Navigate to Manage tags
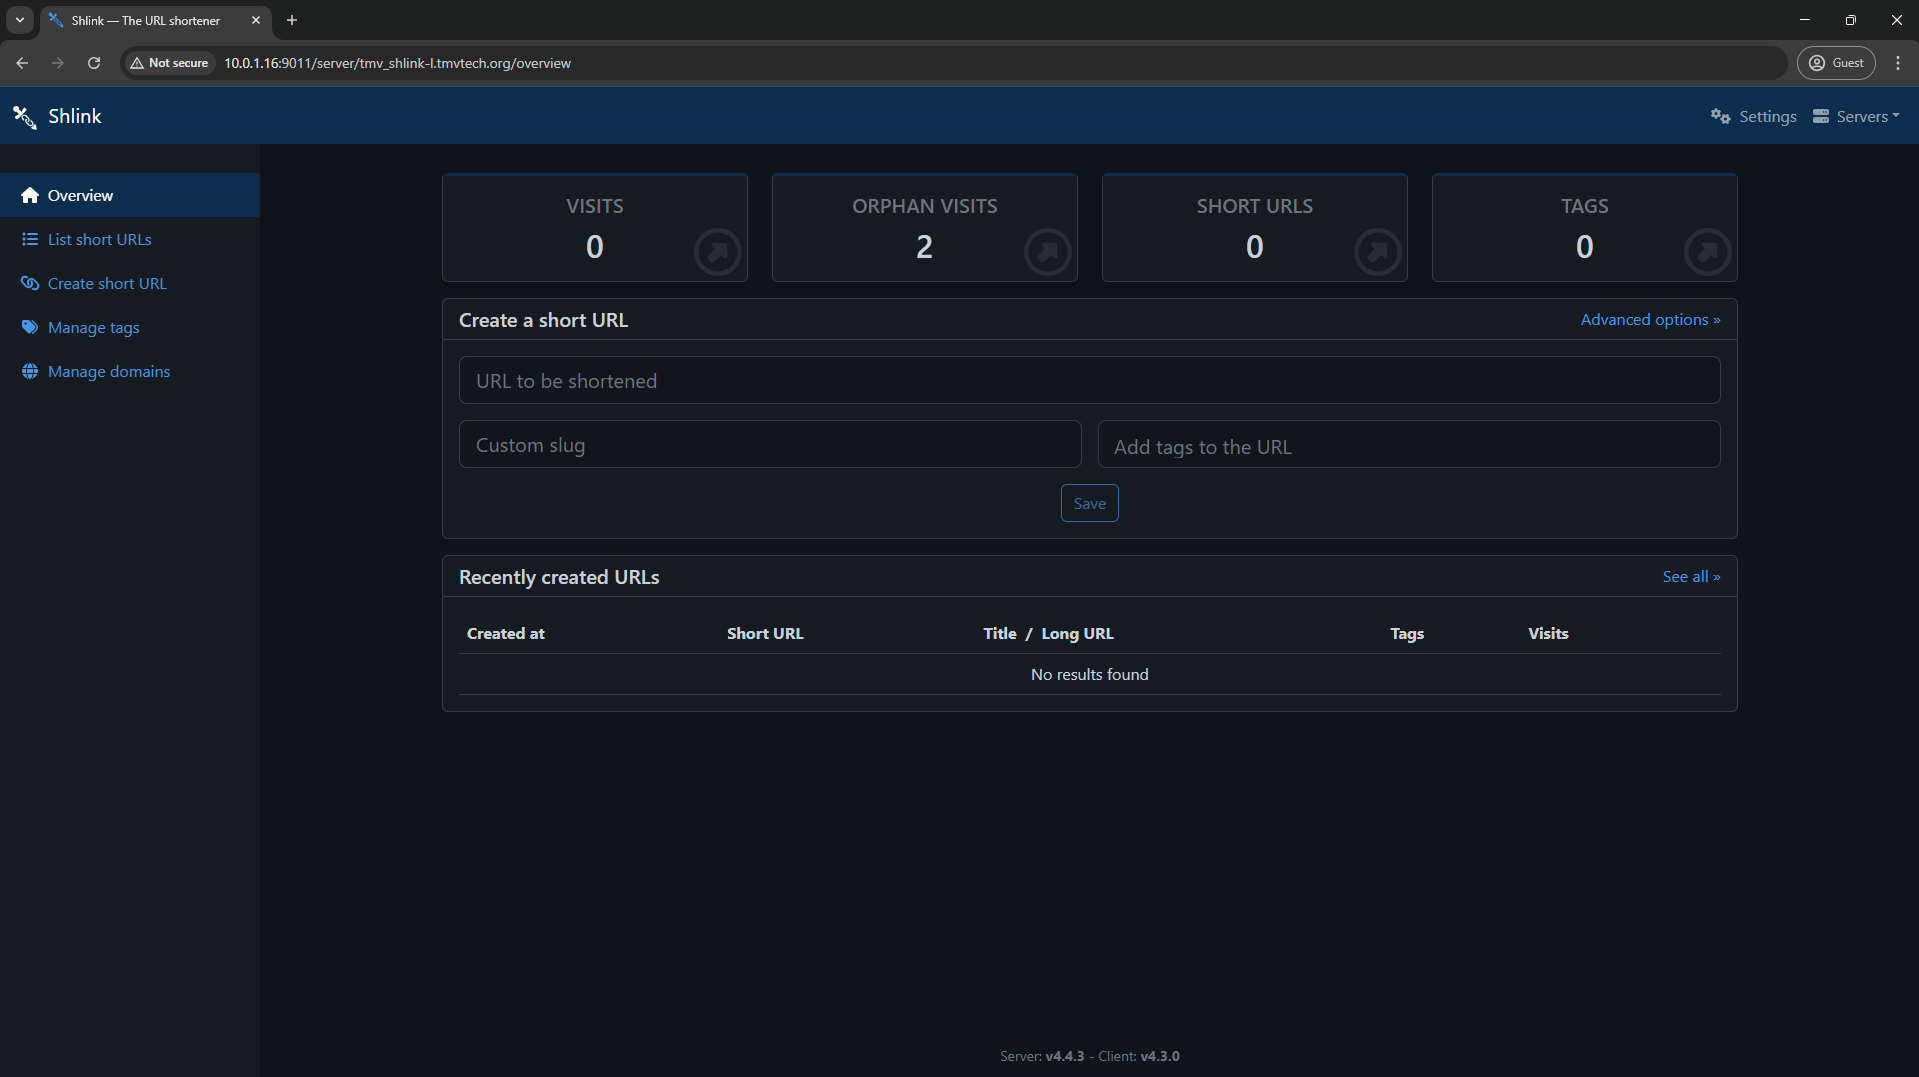Image resolution: width=1919 pixels, height=1077 pixels. point(93,328)
